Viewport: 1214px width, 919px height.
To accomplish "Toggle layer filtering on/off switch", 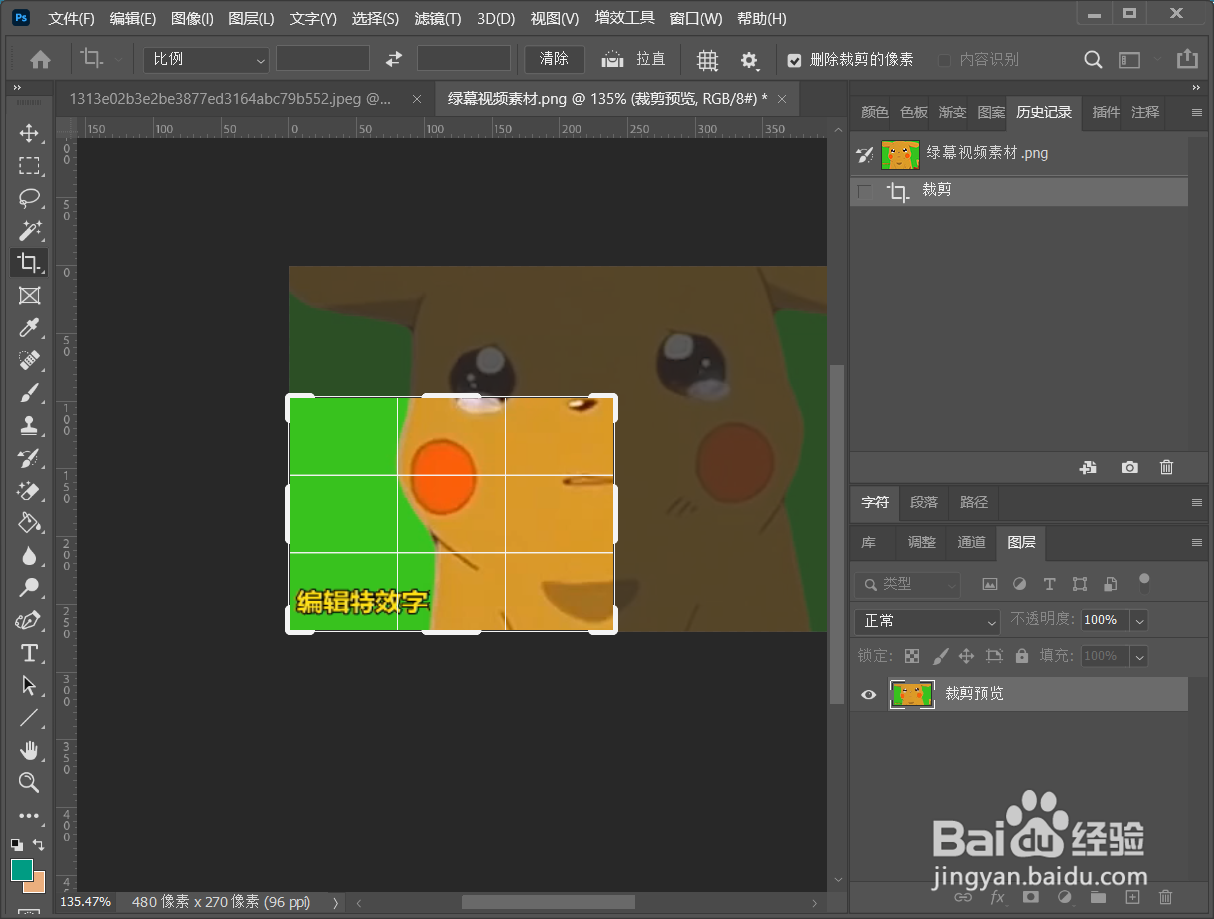I will point(1144,584).
